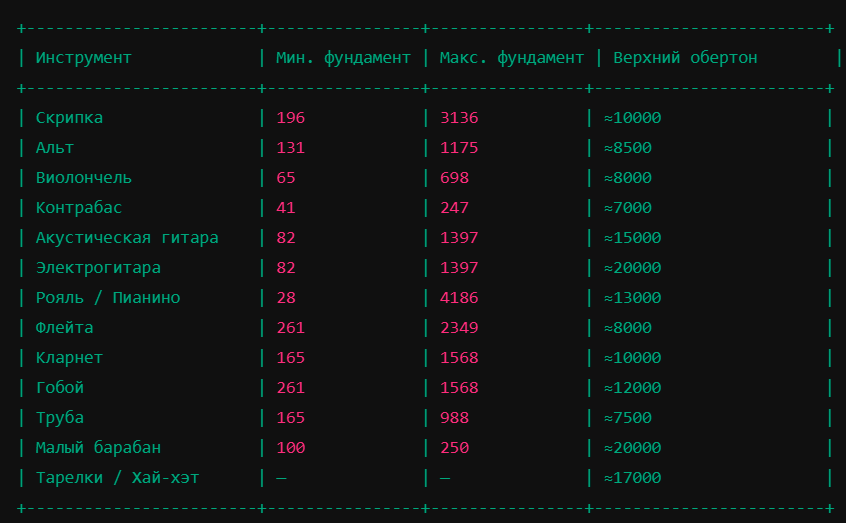Click the 'Малый барабан' min value 100

pyautogui.click(x=291, y=448)
